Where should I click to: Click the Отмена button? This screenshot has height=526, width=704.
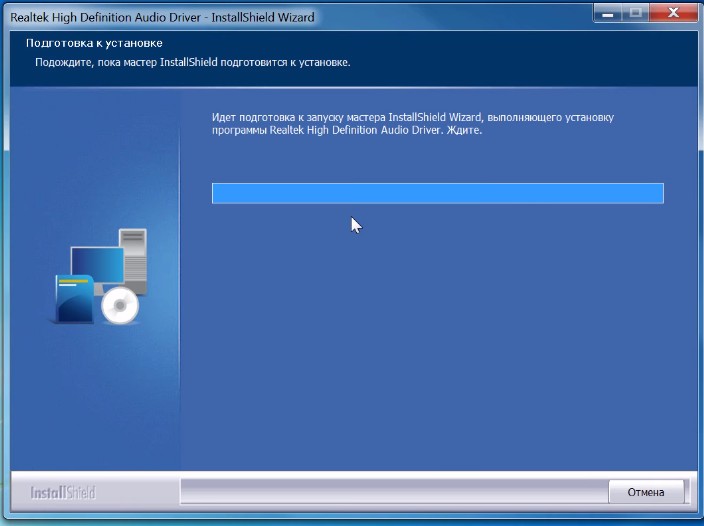click(x=646, y=492)
